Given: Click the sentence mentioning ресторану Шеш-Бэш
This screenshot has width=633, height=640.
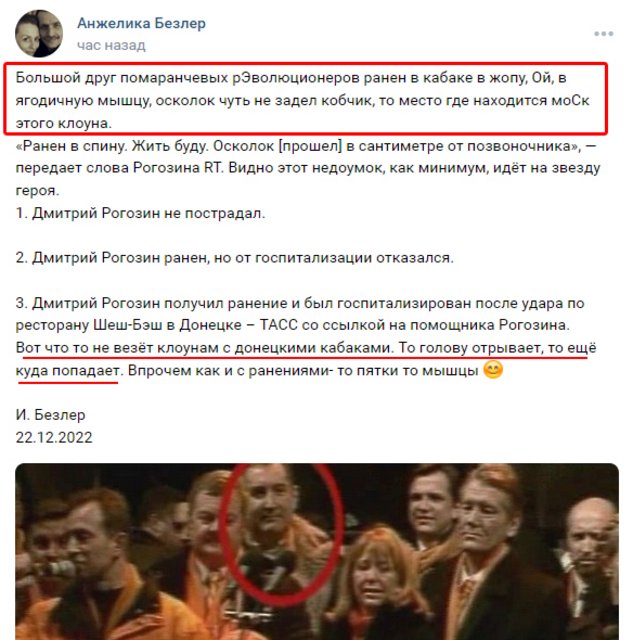Looking at the screenshot, I should tap(300, 314).
